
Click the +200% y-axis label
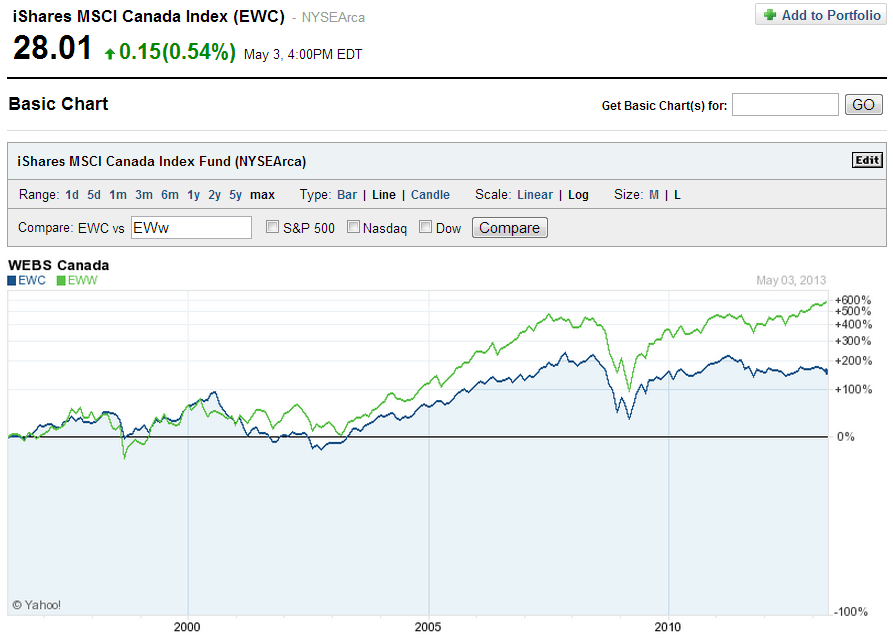tap(853, 361)
